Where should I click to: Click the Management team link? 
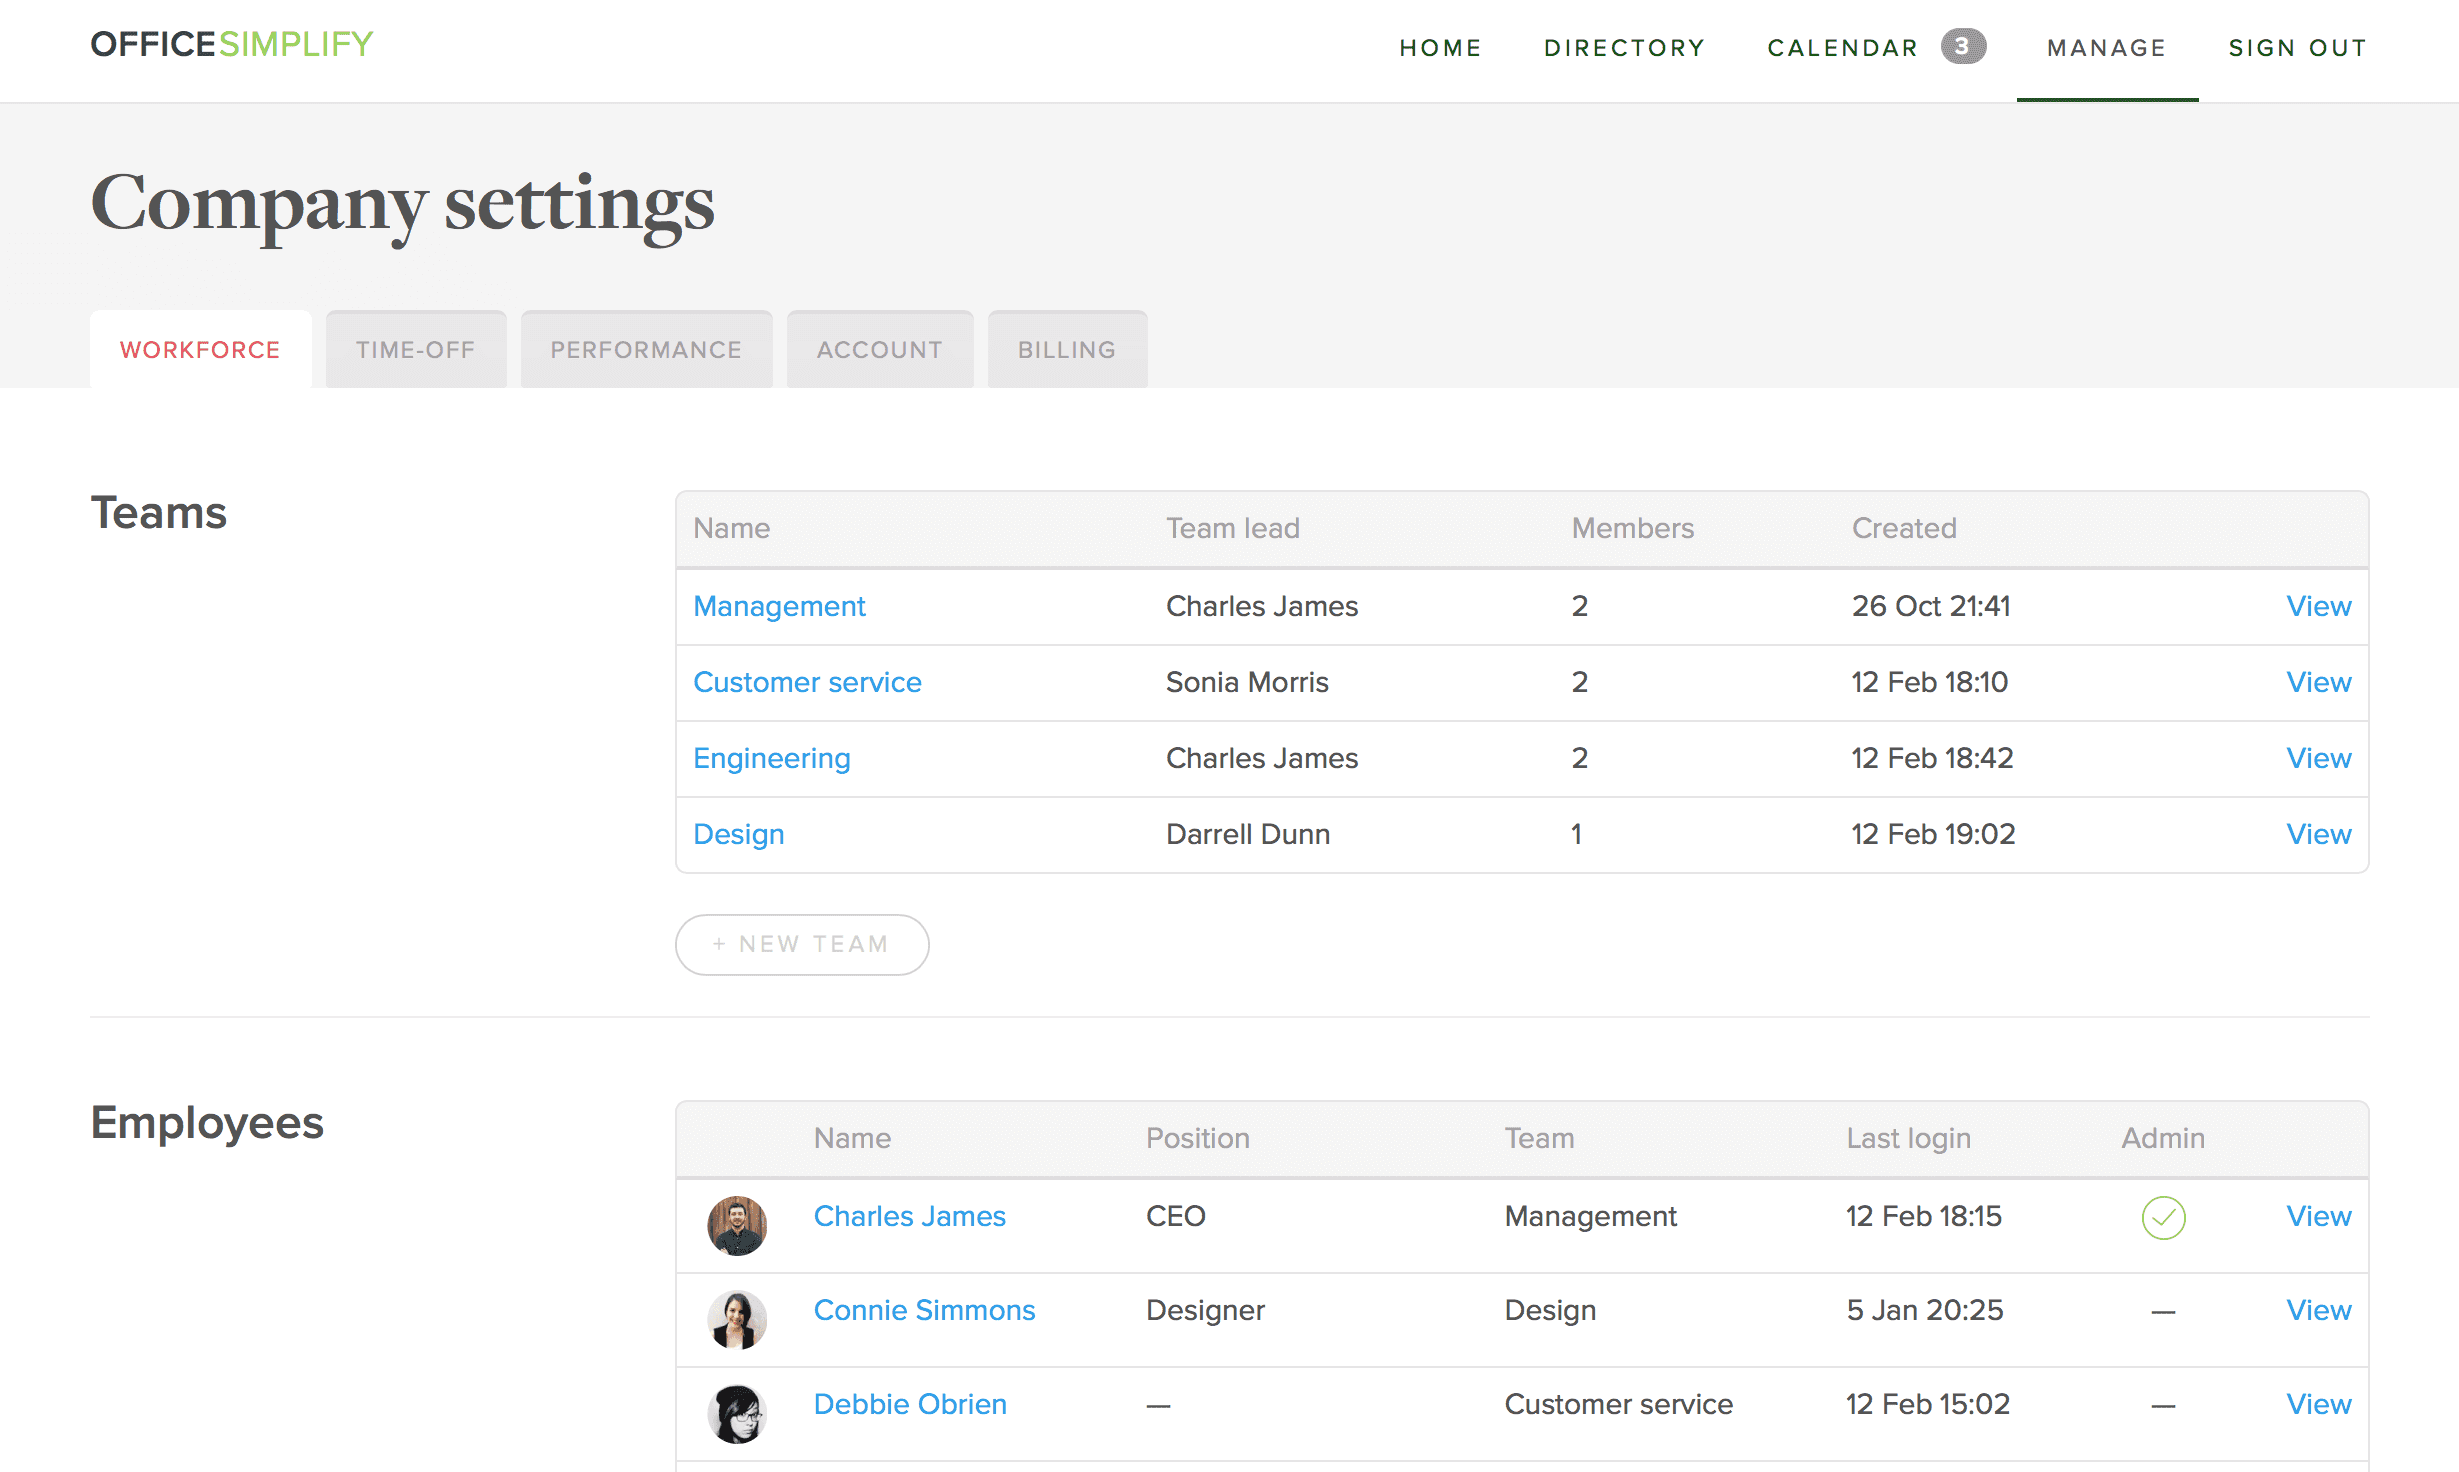(x=779, y=606)
